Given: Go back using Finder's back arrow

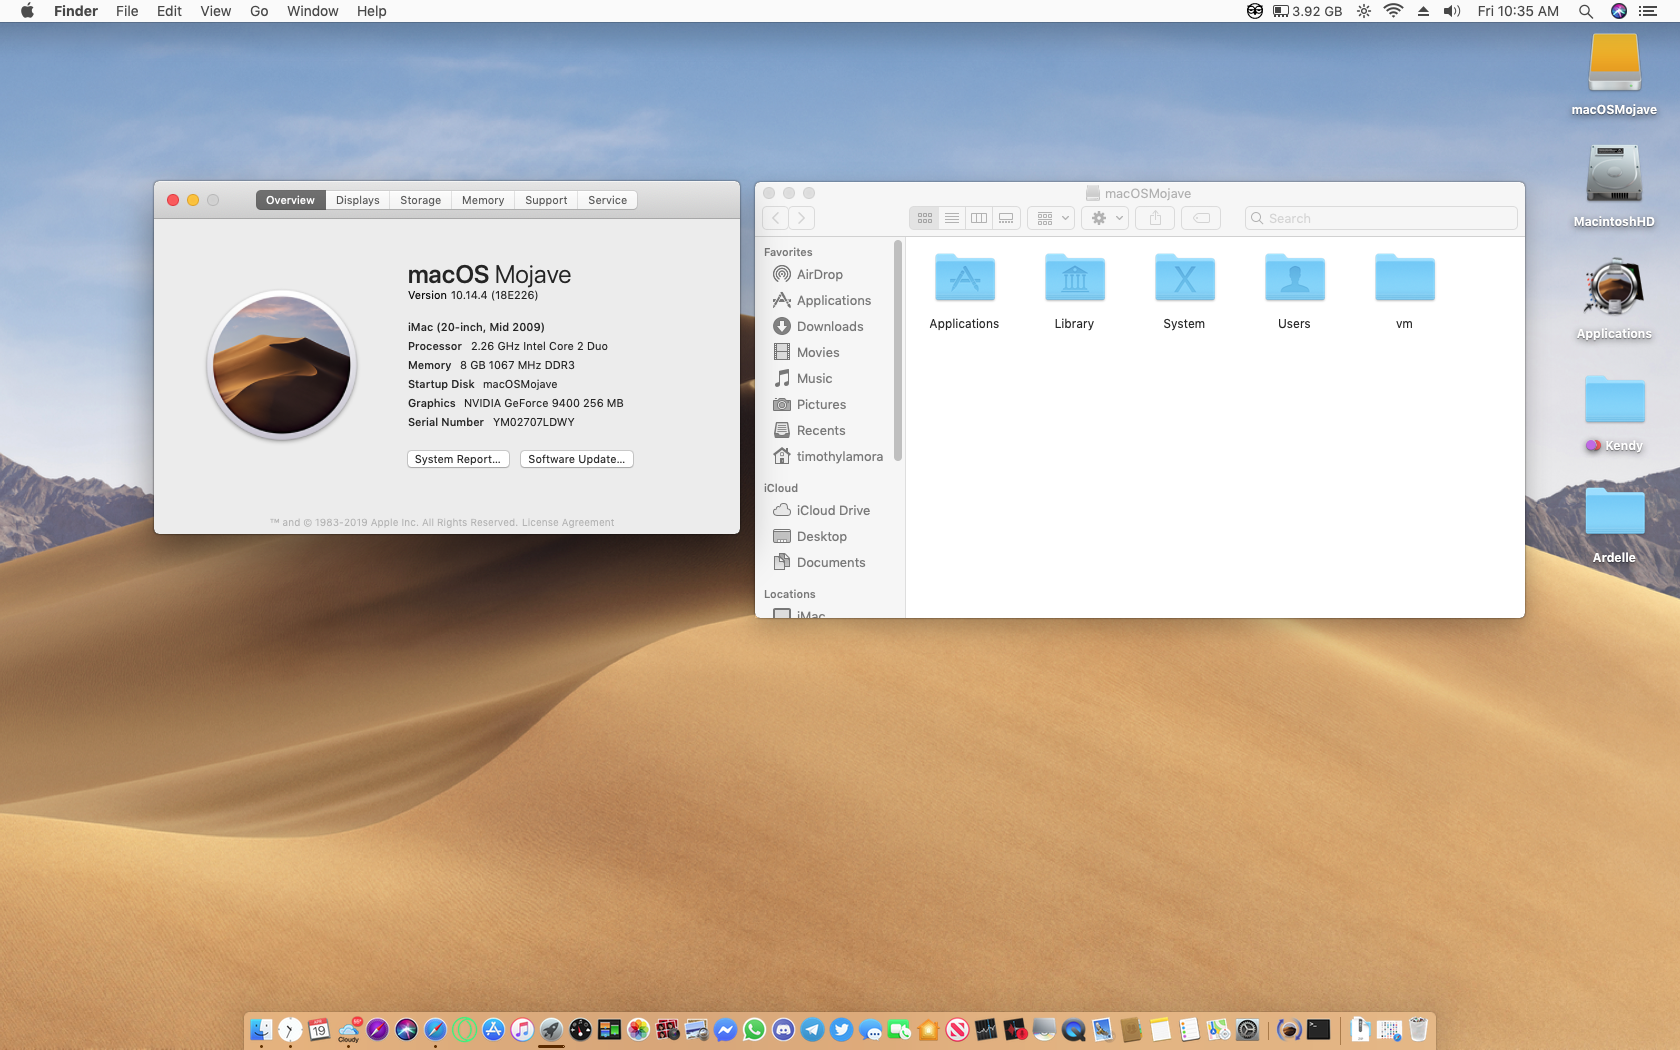Looking at the screenshot, I should 776,218.
